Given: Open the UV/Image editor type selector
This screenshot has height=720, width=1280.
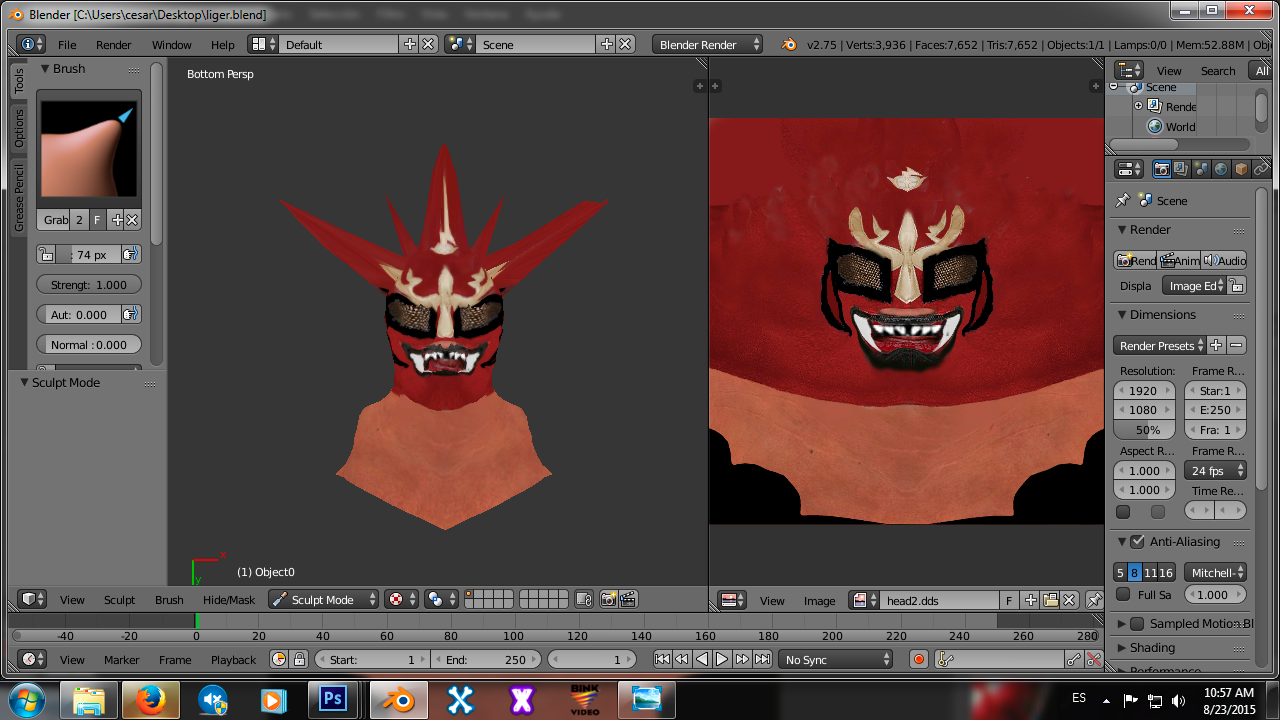Looking at the screenshot, I should point(733,600).
